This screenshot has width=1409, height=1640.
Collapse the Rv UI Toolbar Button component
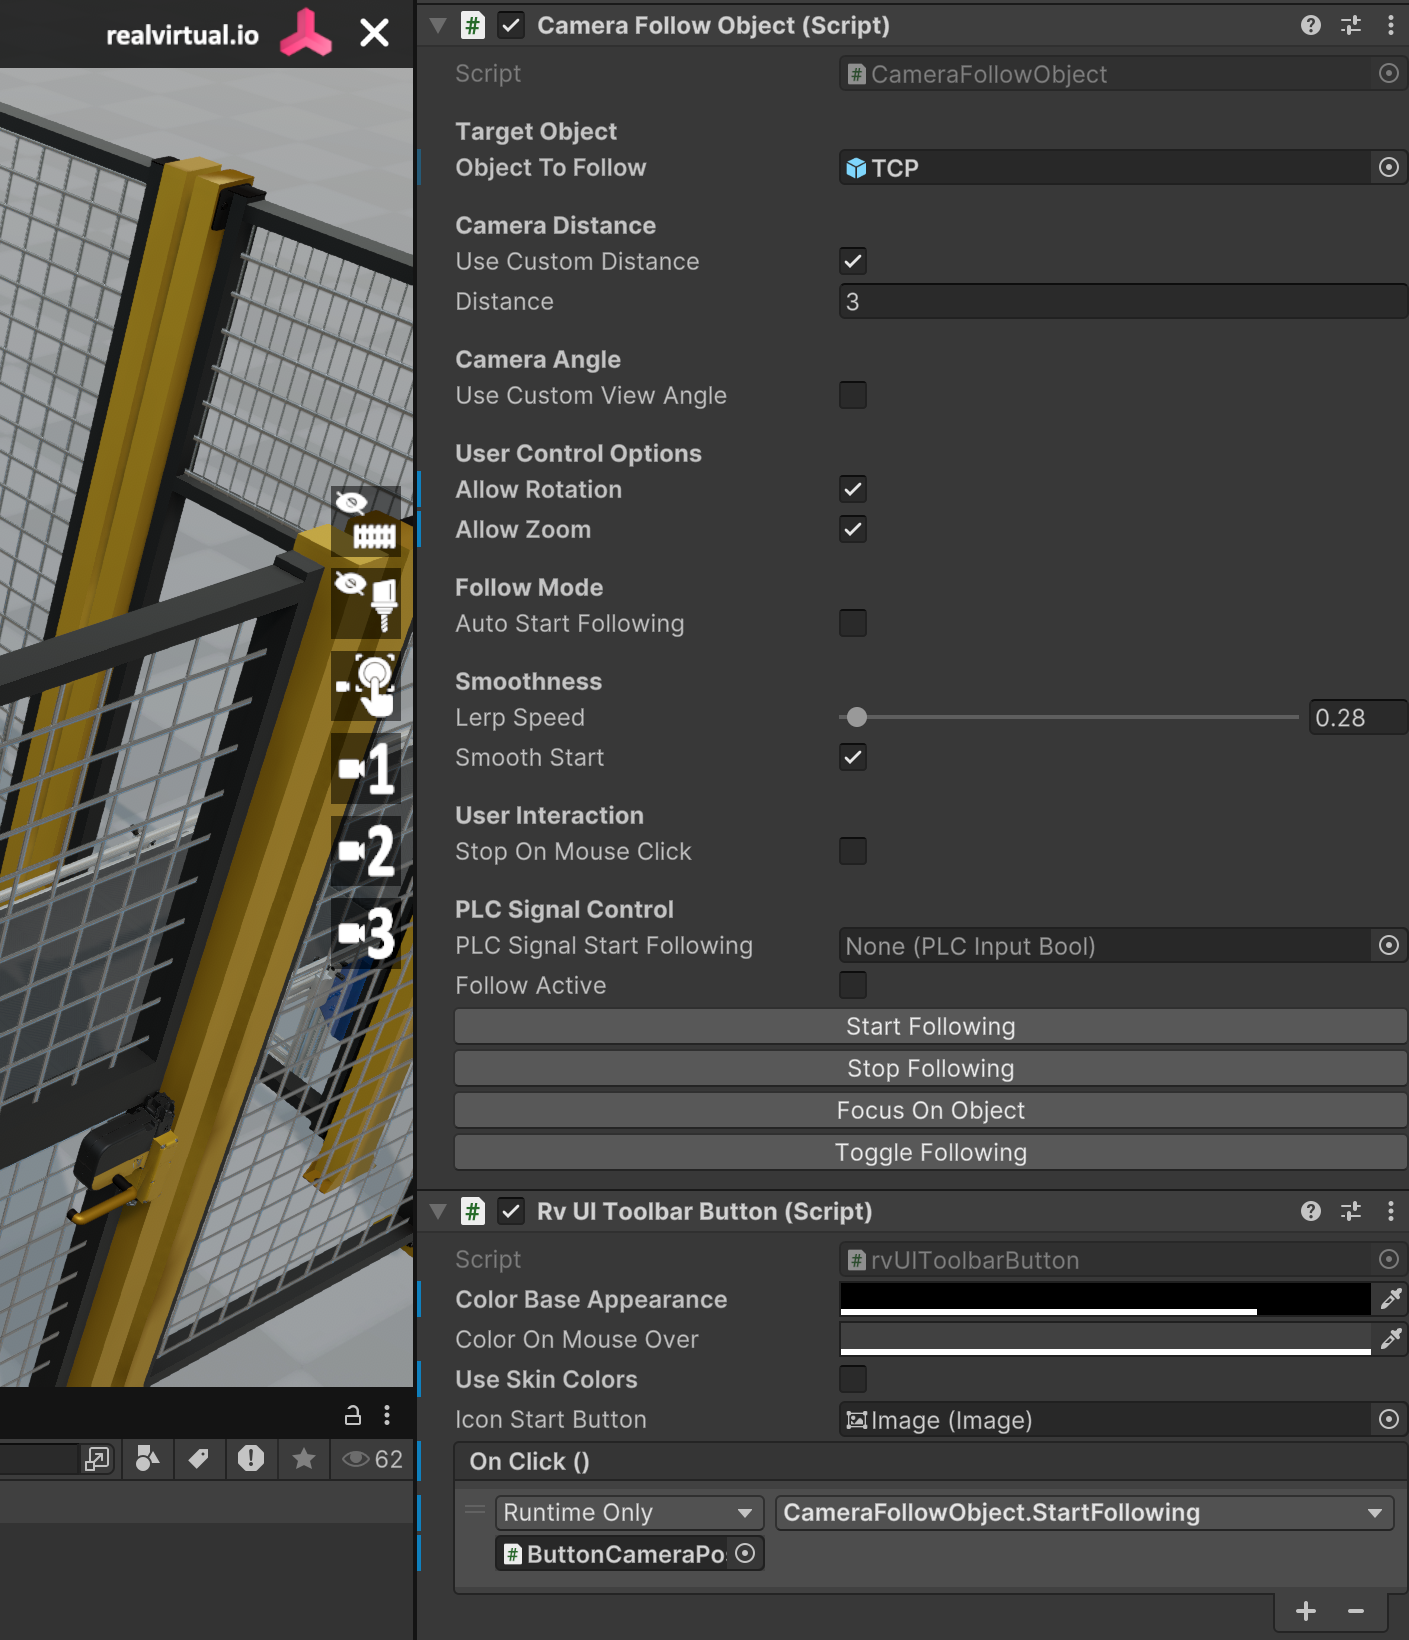(x=438, y=1211)
